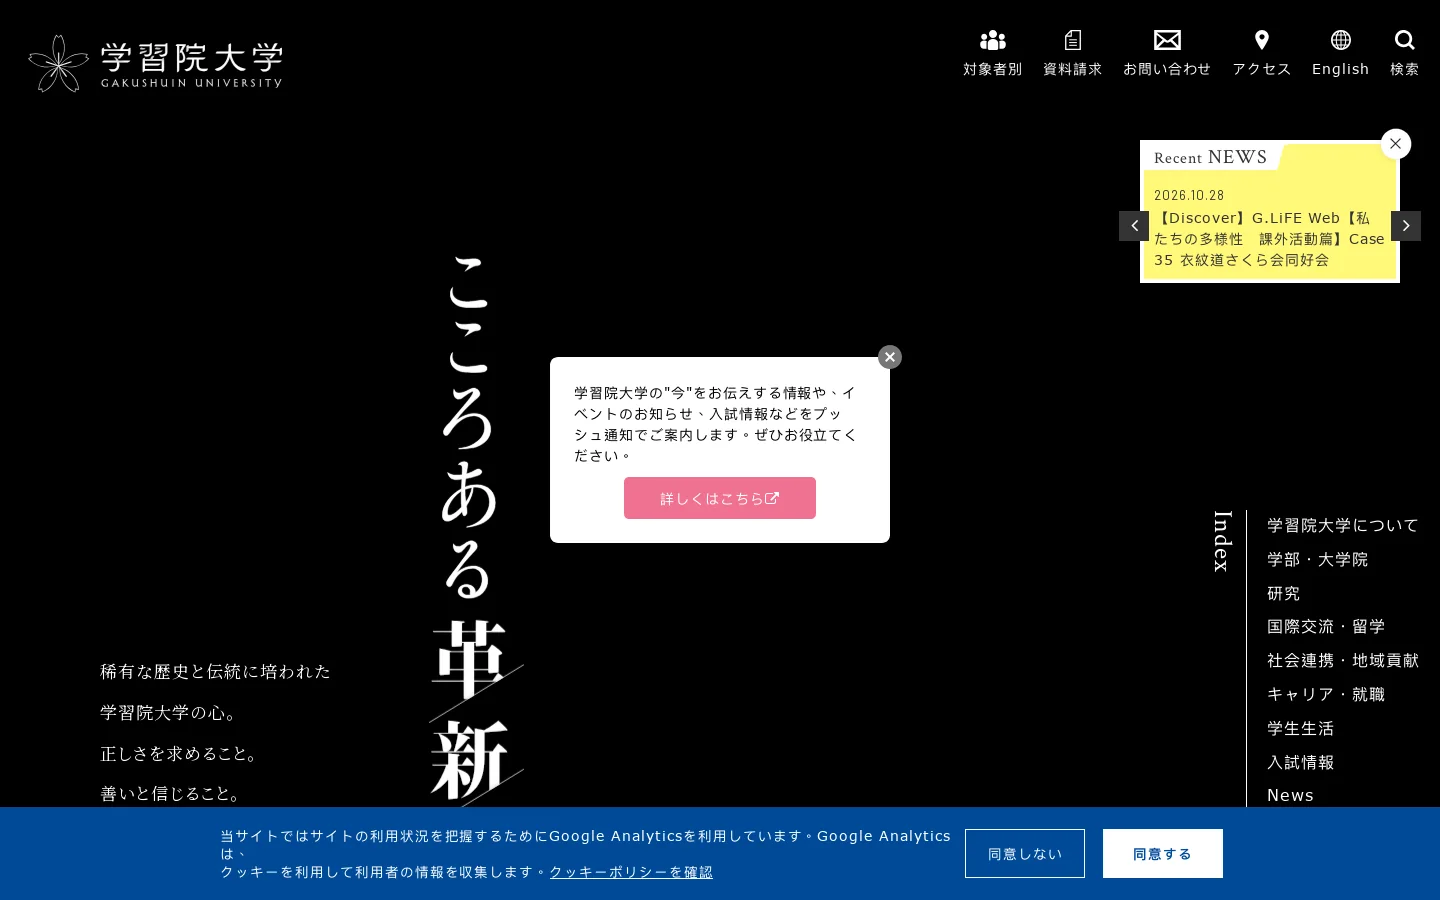Open 社会連携・地域貢献 in the Index menu
Image resolution: width=1440 pixels, height=900 pixels.
click(1343, 660)
